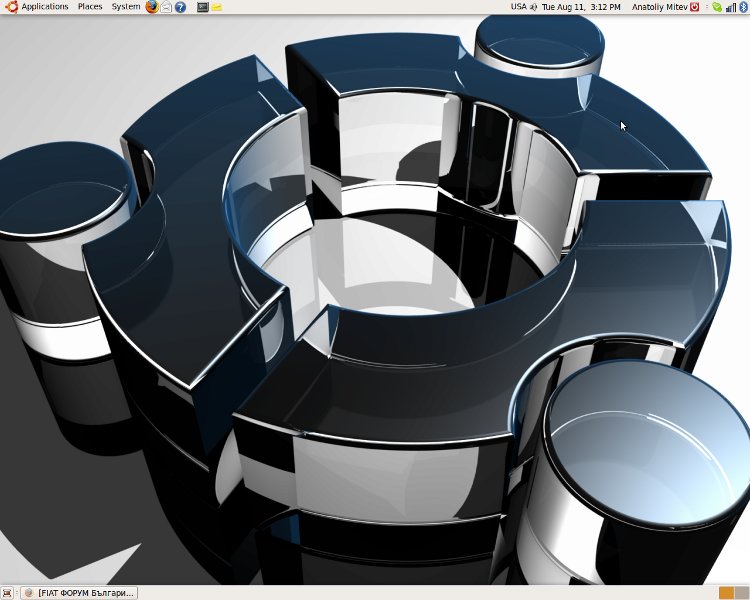Click the yellow notes icon in panel
The width and height of the screenshot is (750, 600).
point(217,7)
